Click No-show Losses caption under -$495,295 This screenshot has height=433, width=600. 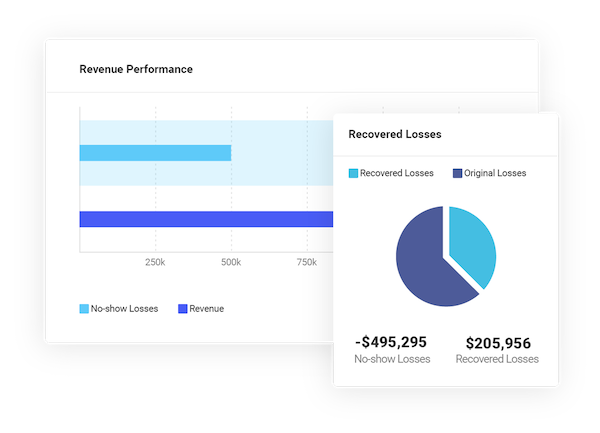click(x=392, y=359)
